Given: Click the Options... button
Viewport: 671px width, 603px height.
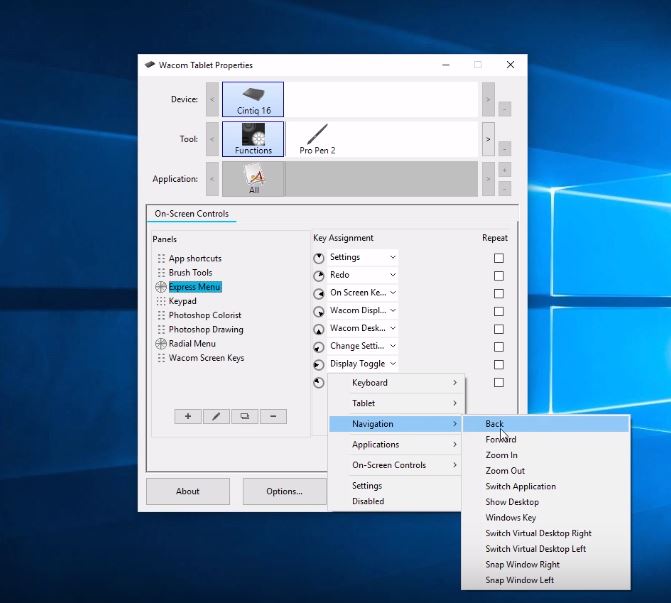Looking at the screenshot, I should pyautogui.click(x=285, y=491).
